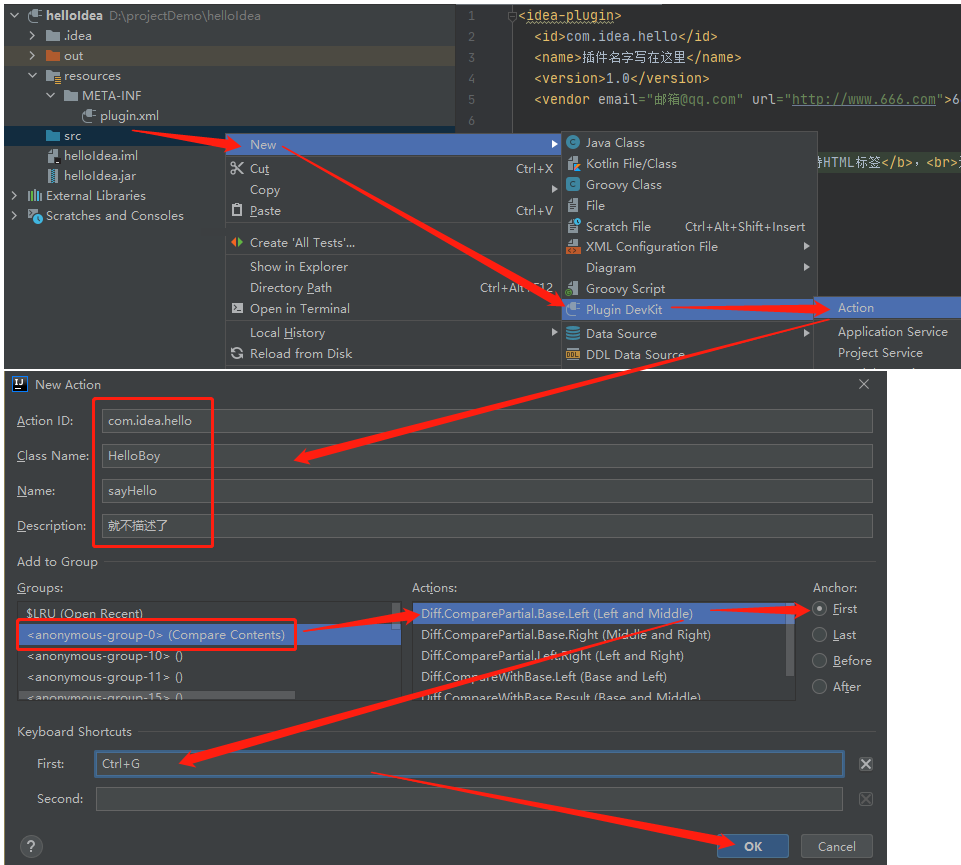This screenshot has width=961, height=865.
Task: Choose Directory Path menu entry
Action: coord(393,288)
